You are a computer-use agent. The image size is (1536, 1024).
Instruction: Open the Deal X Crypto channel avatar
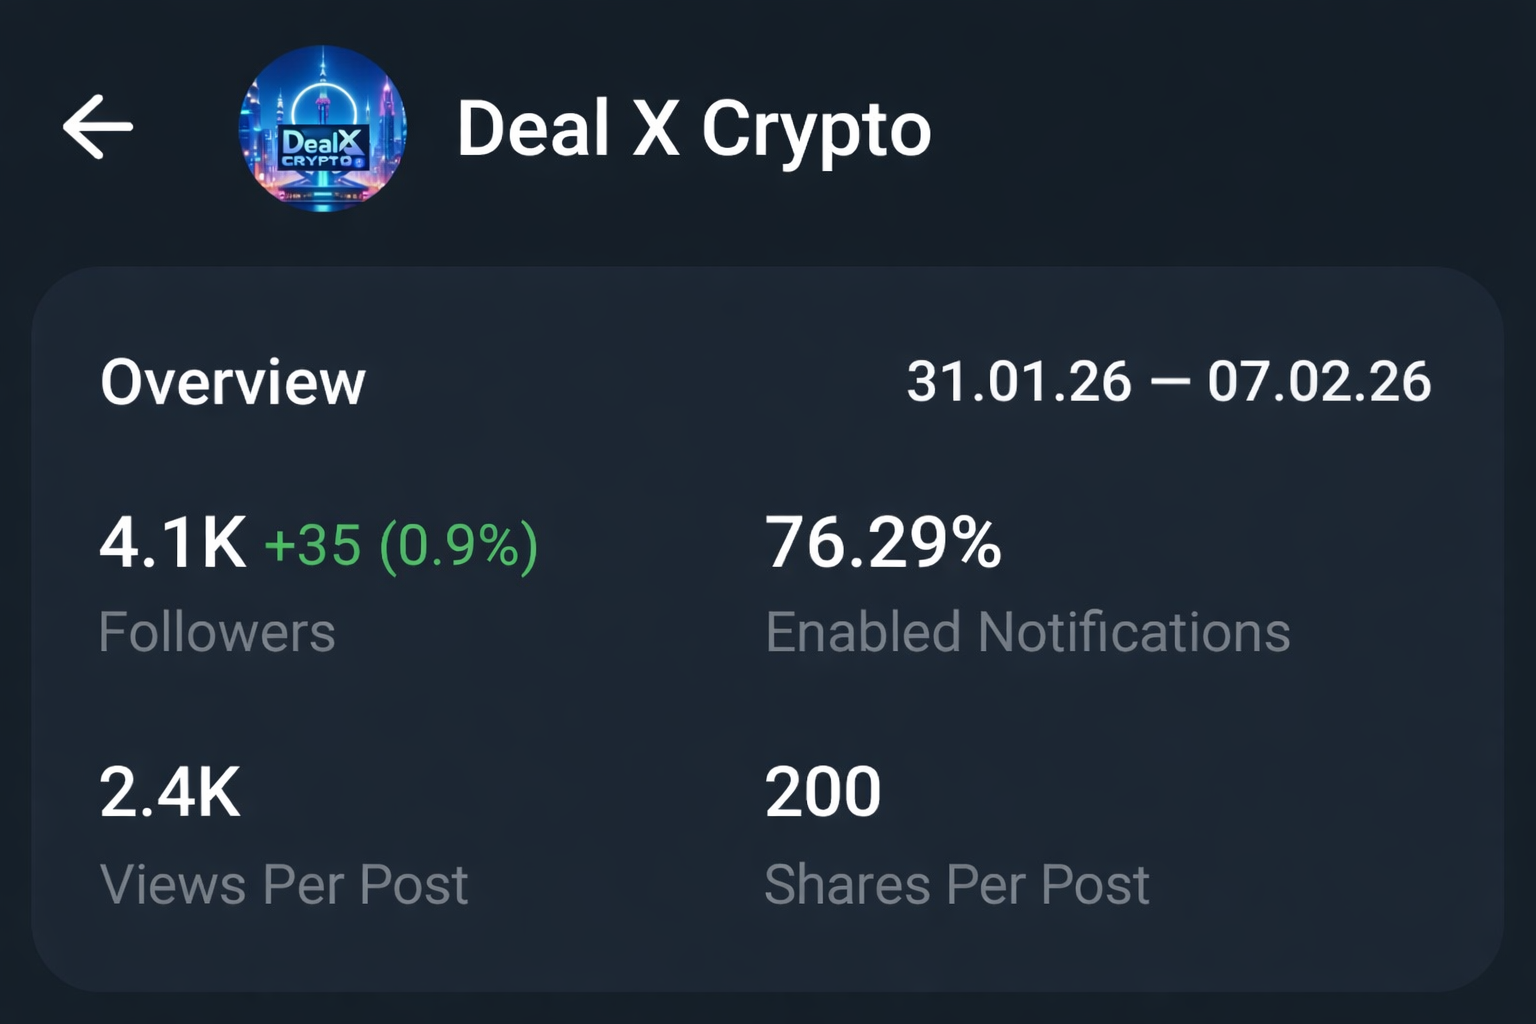(x=323, y=127)
